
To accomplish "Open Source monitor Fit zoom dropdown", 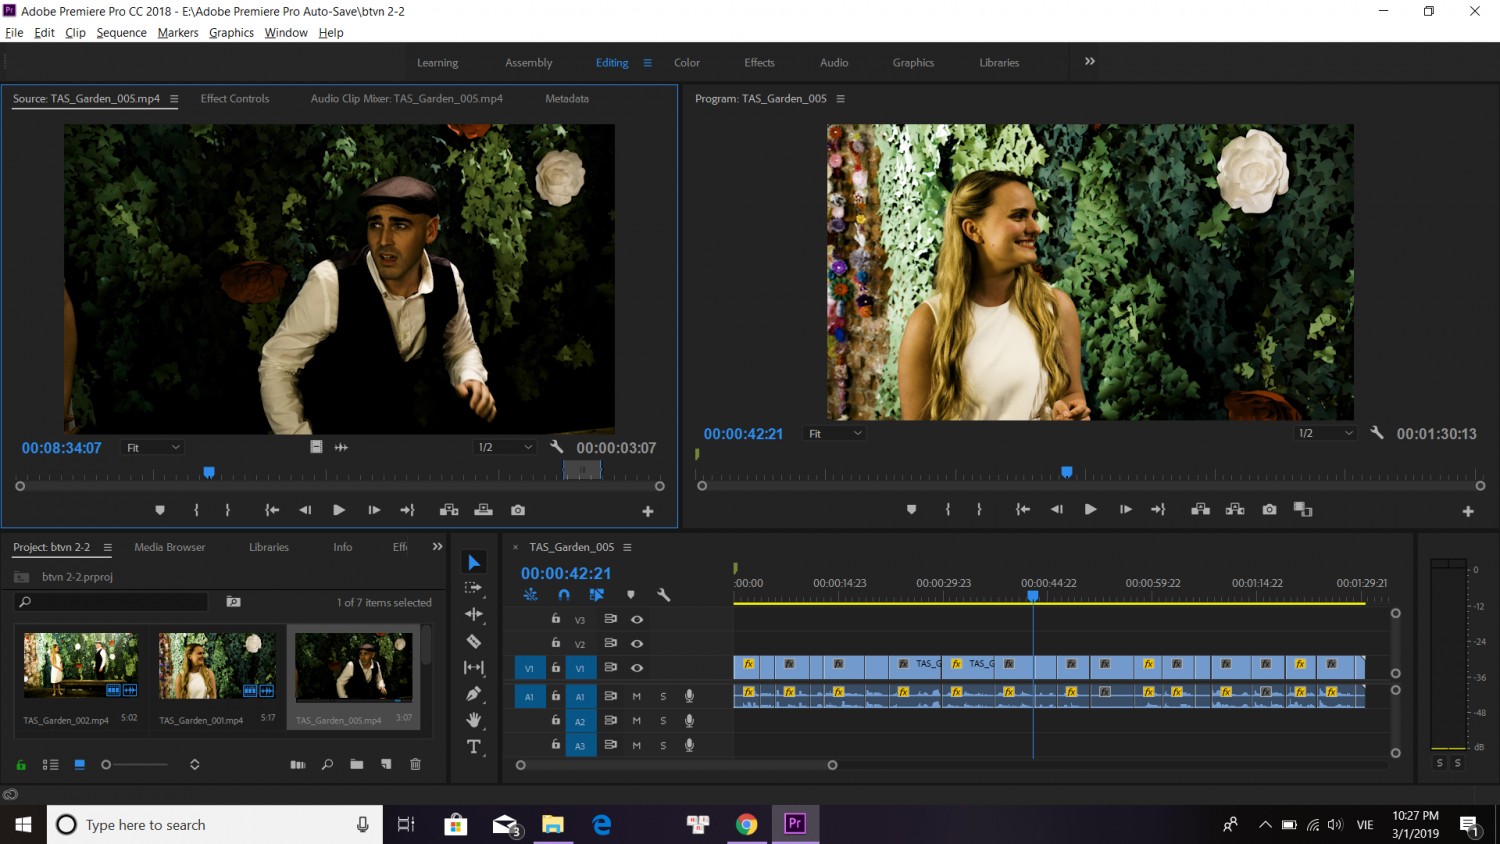I will (152, 448).
